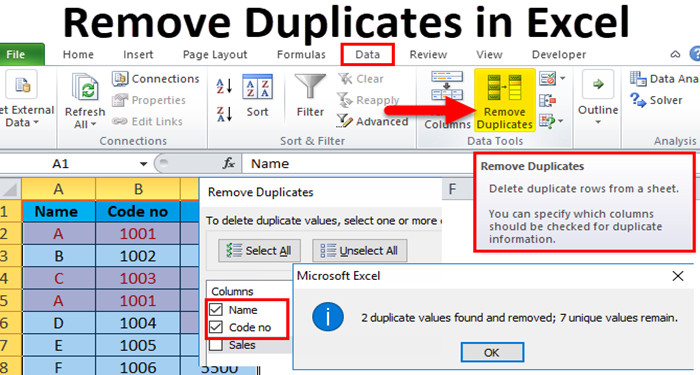Click OK in Microsoft Excel dialog
The height and width of the screenshot is (375, 700).
(x=492, y=352)
